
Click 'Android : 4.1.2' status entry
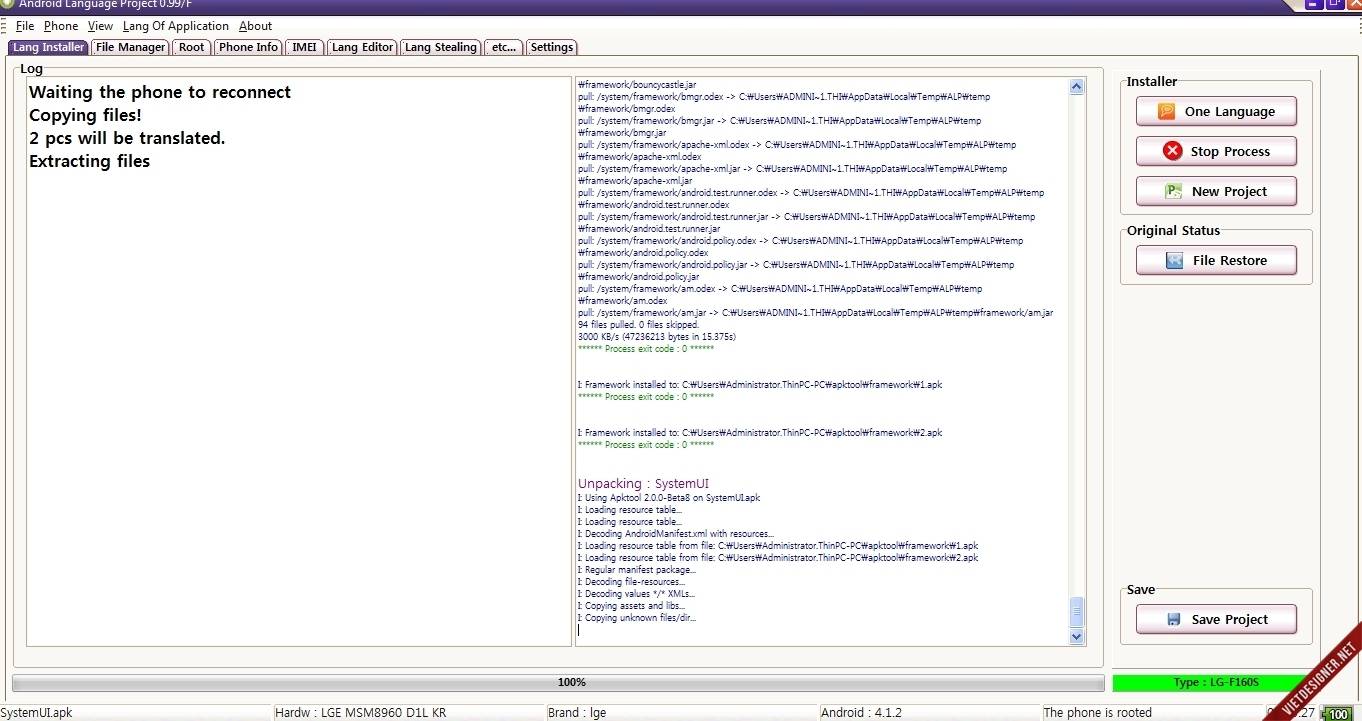point(861,713)
